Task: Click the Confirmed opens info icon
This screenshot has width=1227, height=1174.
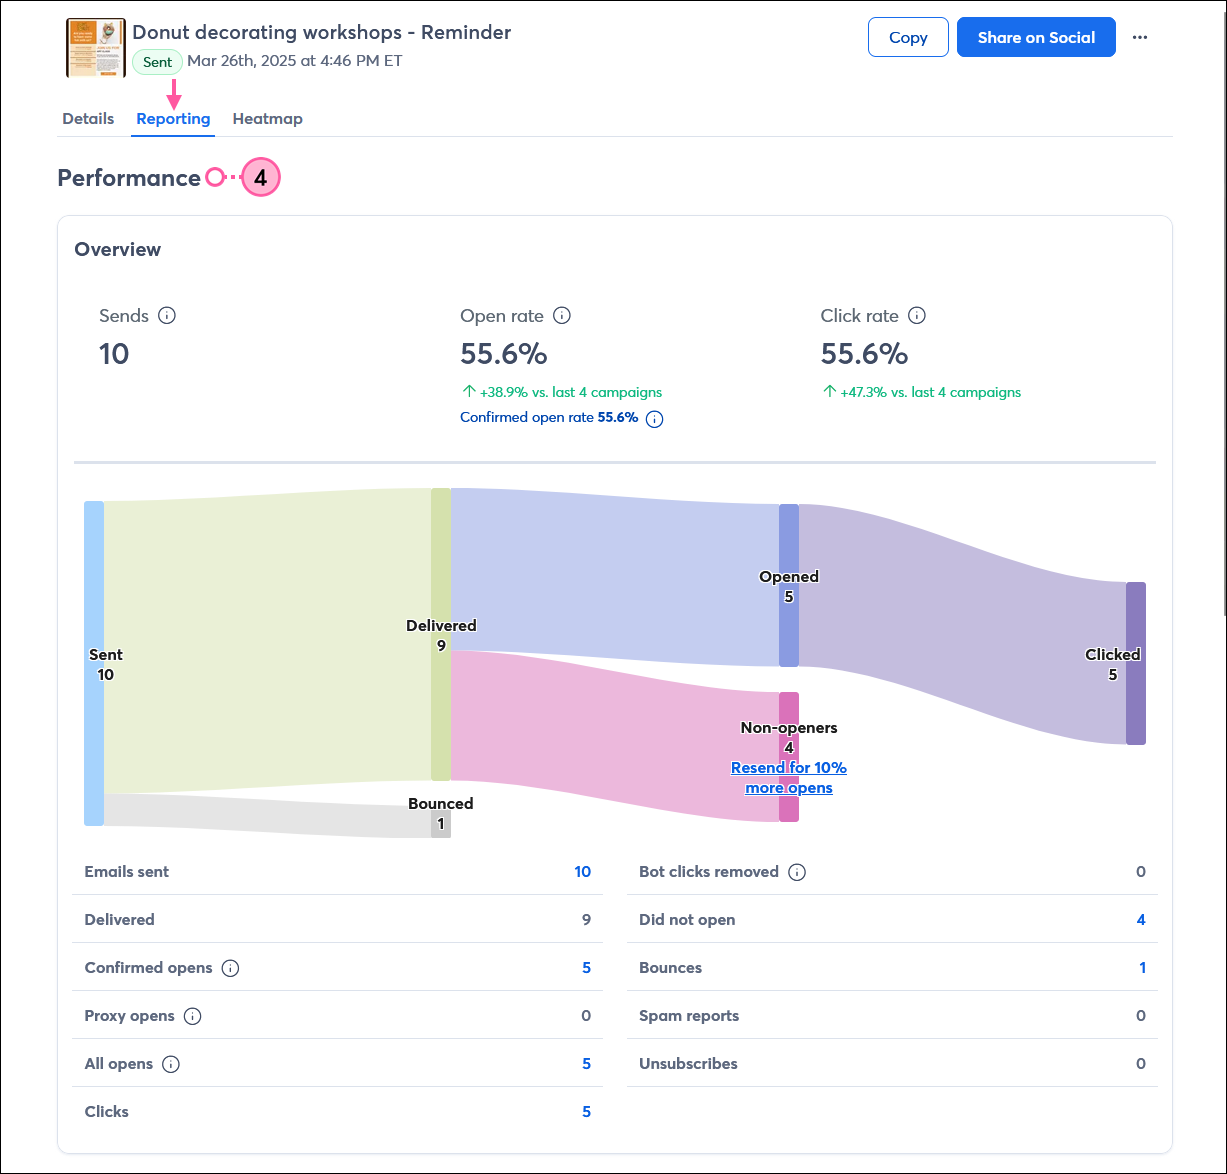Action: tap(231, 968)
